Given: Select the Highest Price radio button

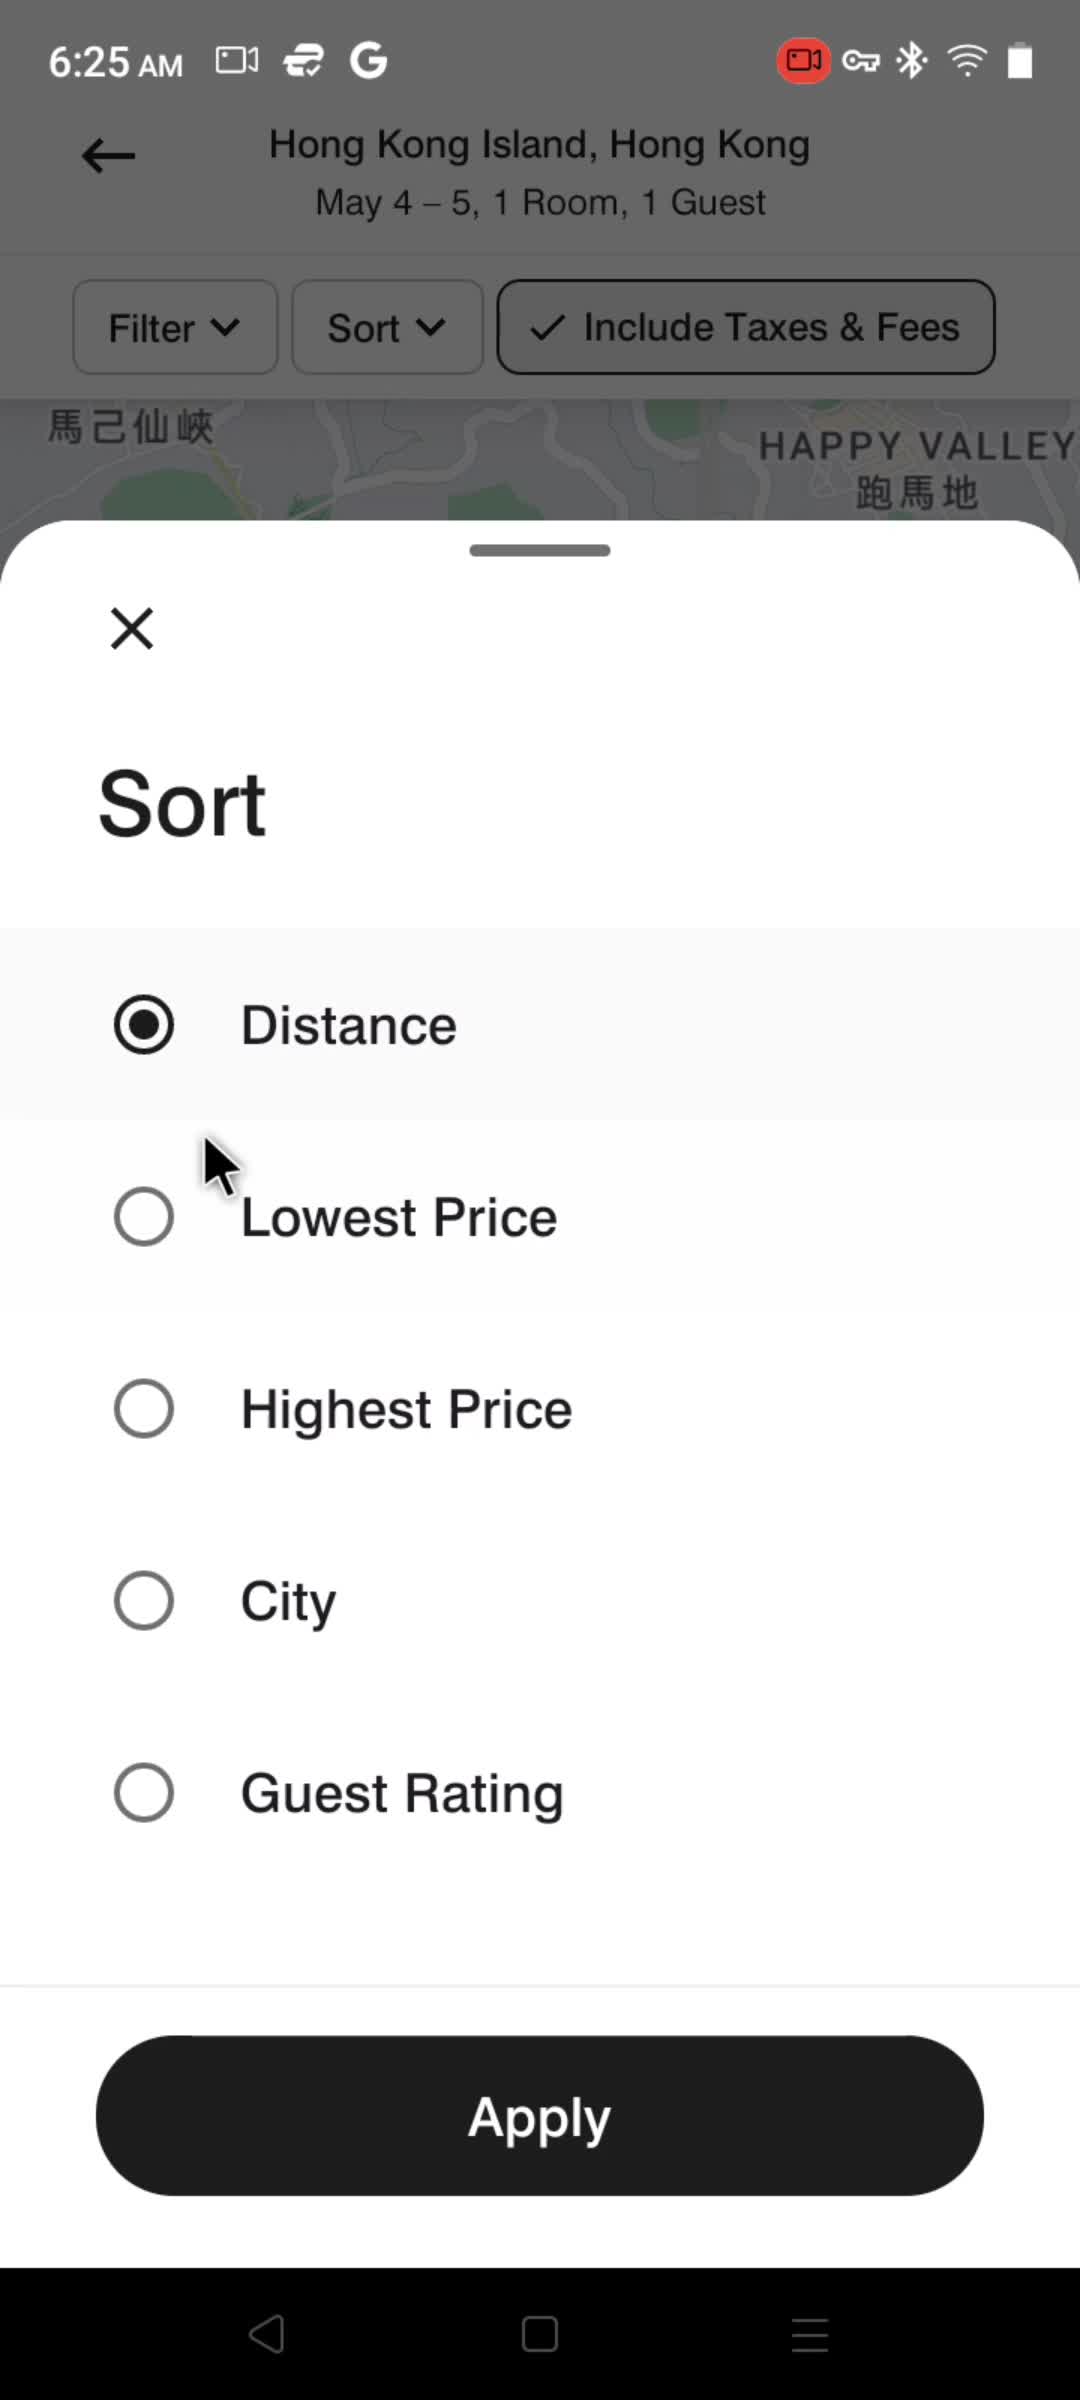Looking at the screenshot, I should click(144, 1408).
